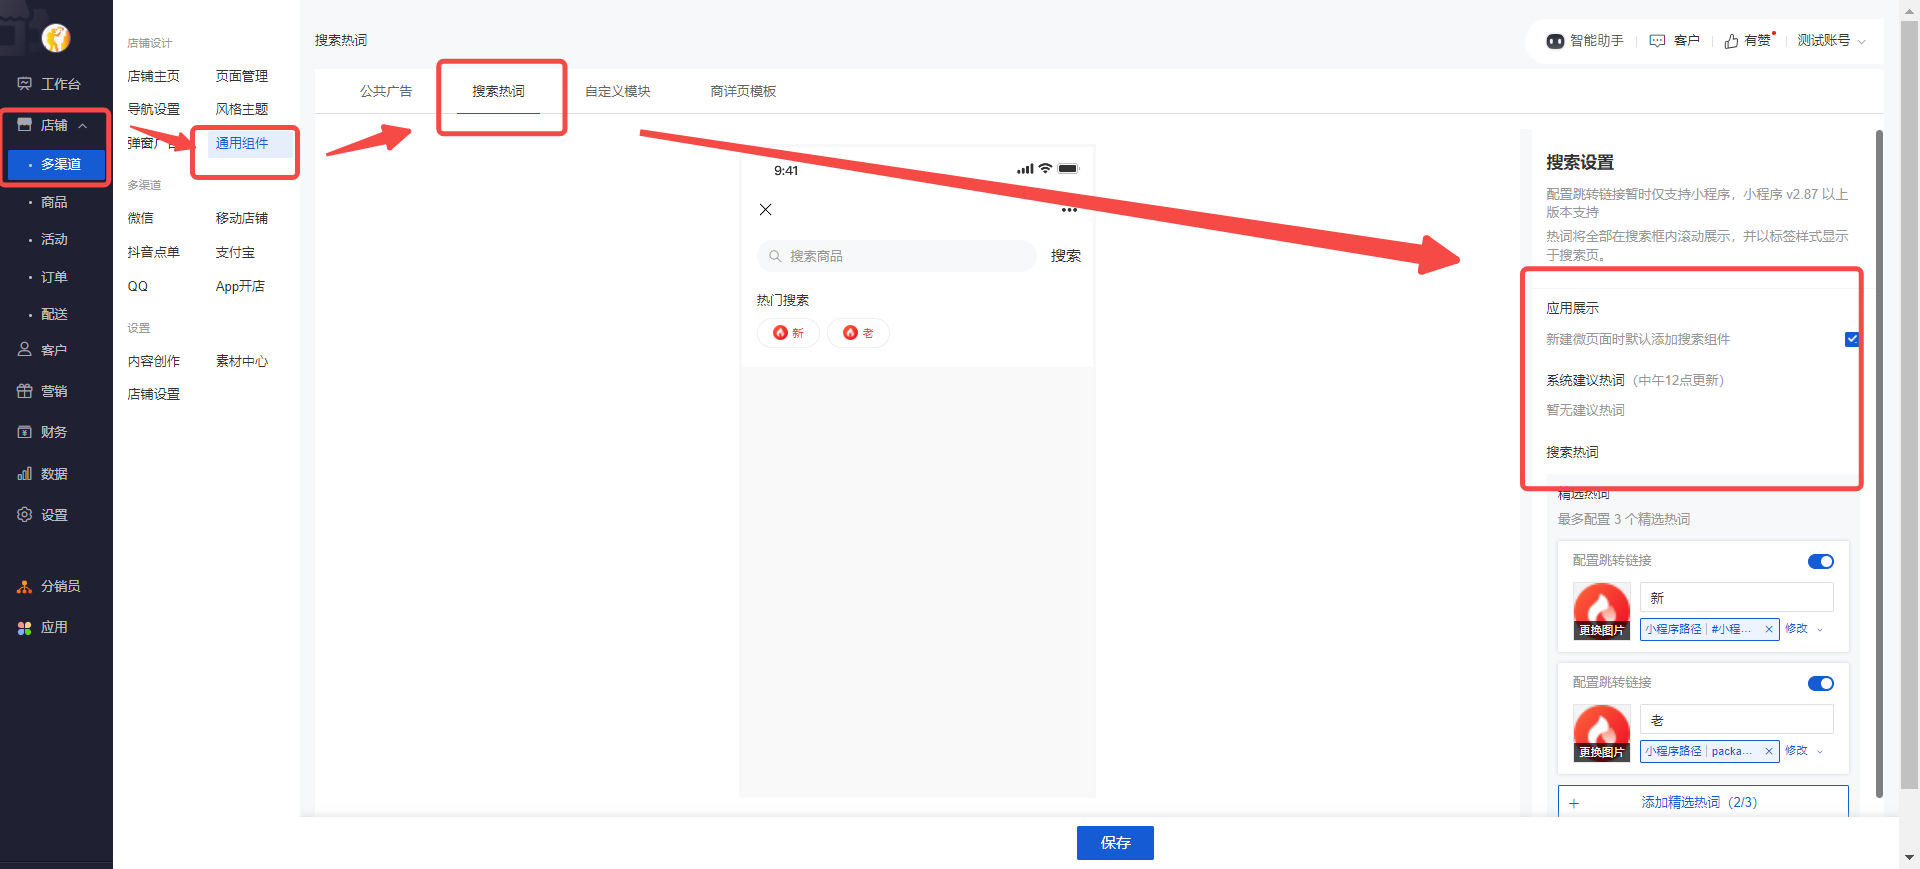This screenshot has height=869, width=1920.
Task: Click the settings panel vertical scrollbar
Action: click(1879, 460)
